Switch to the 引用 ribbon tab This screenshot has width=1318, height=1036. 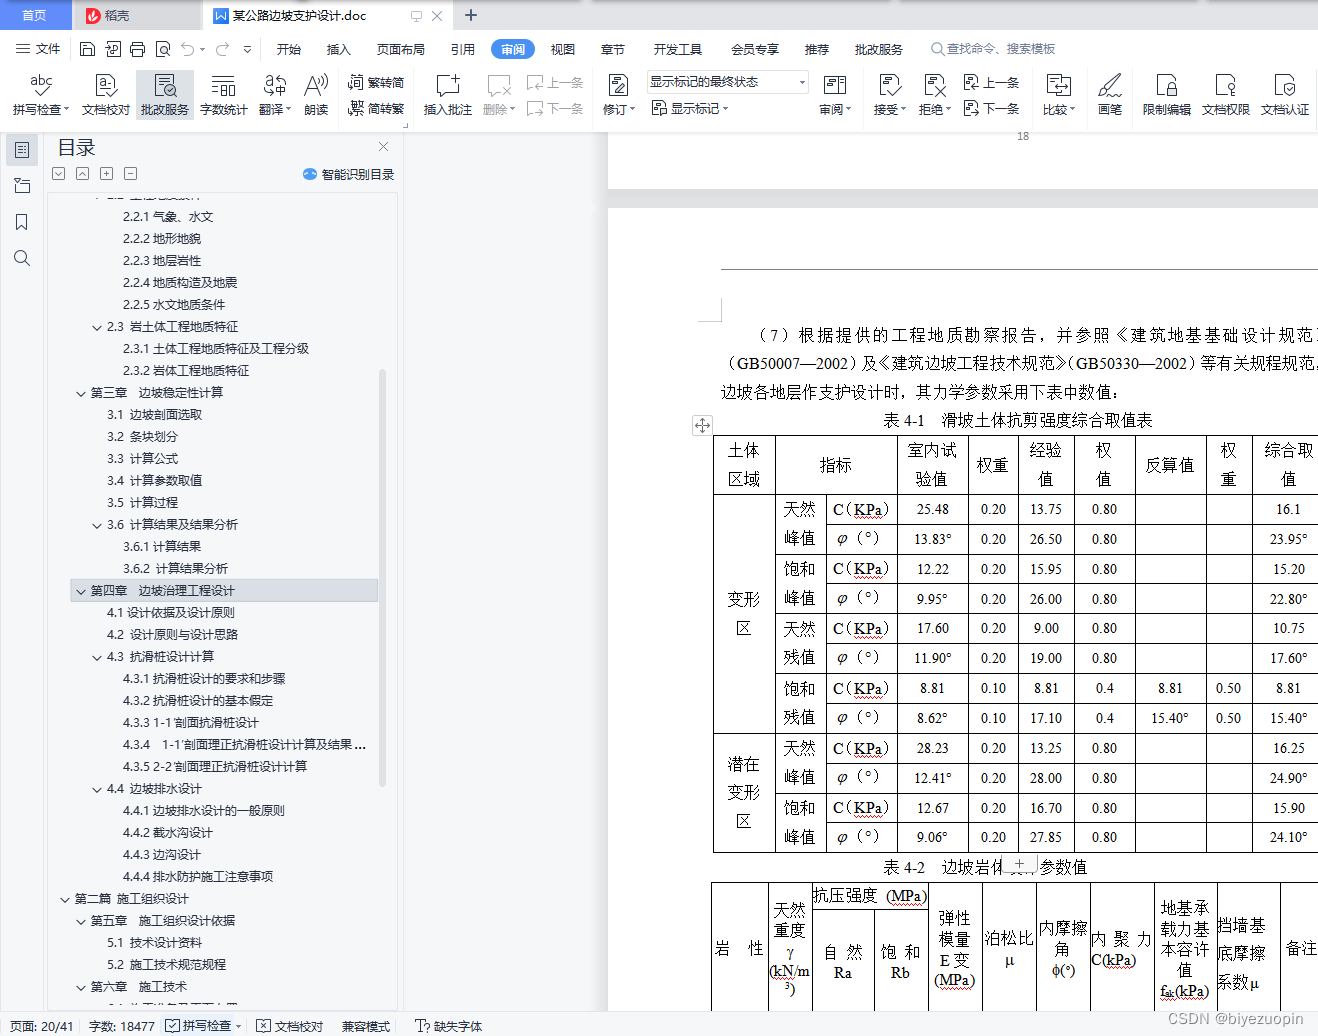tap(463, 49)
